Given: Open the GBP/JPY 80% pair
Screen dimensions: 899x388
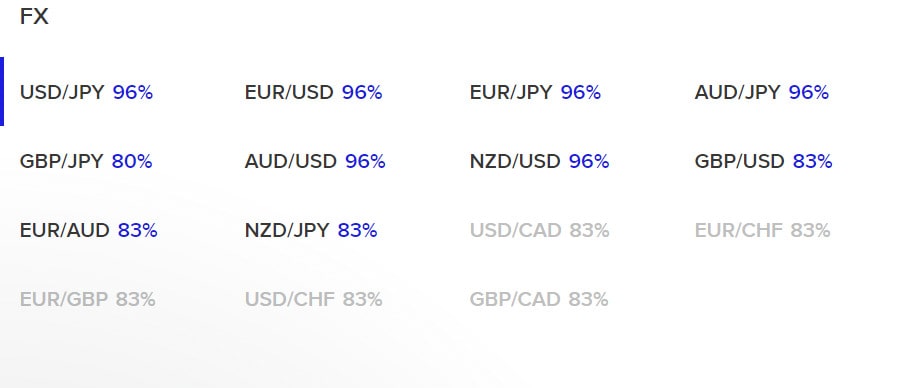Looking at the screenshot, I should point(86,162).
